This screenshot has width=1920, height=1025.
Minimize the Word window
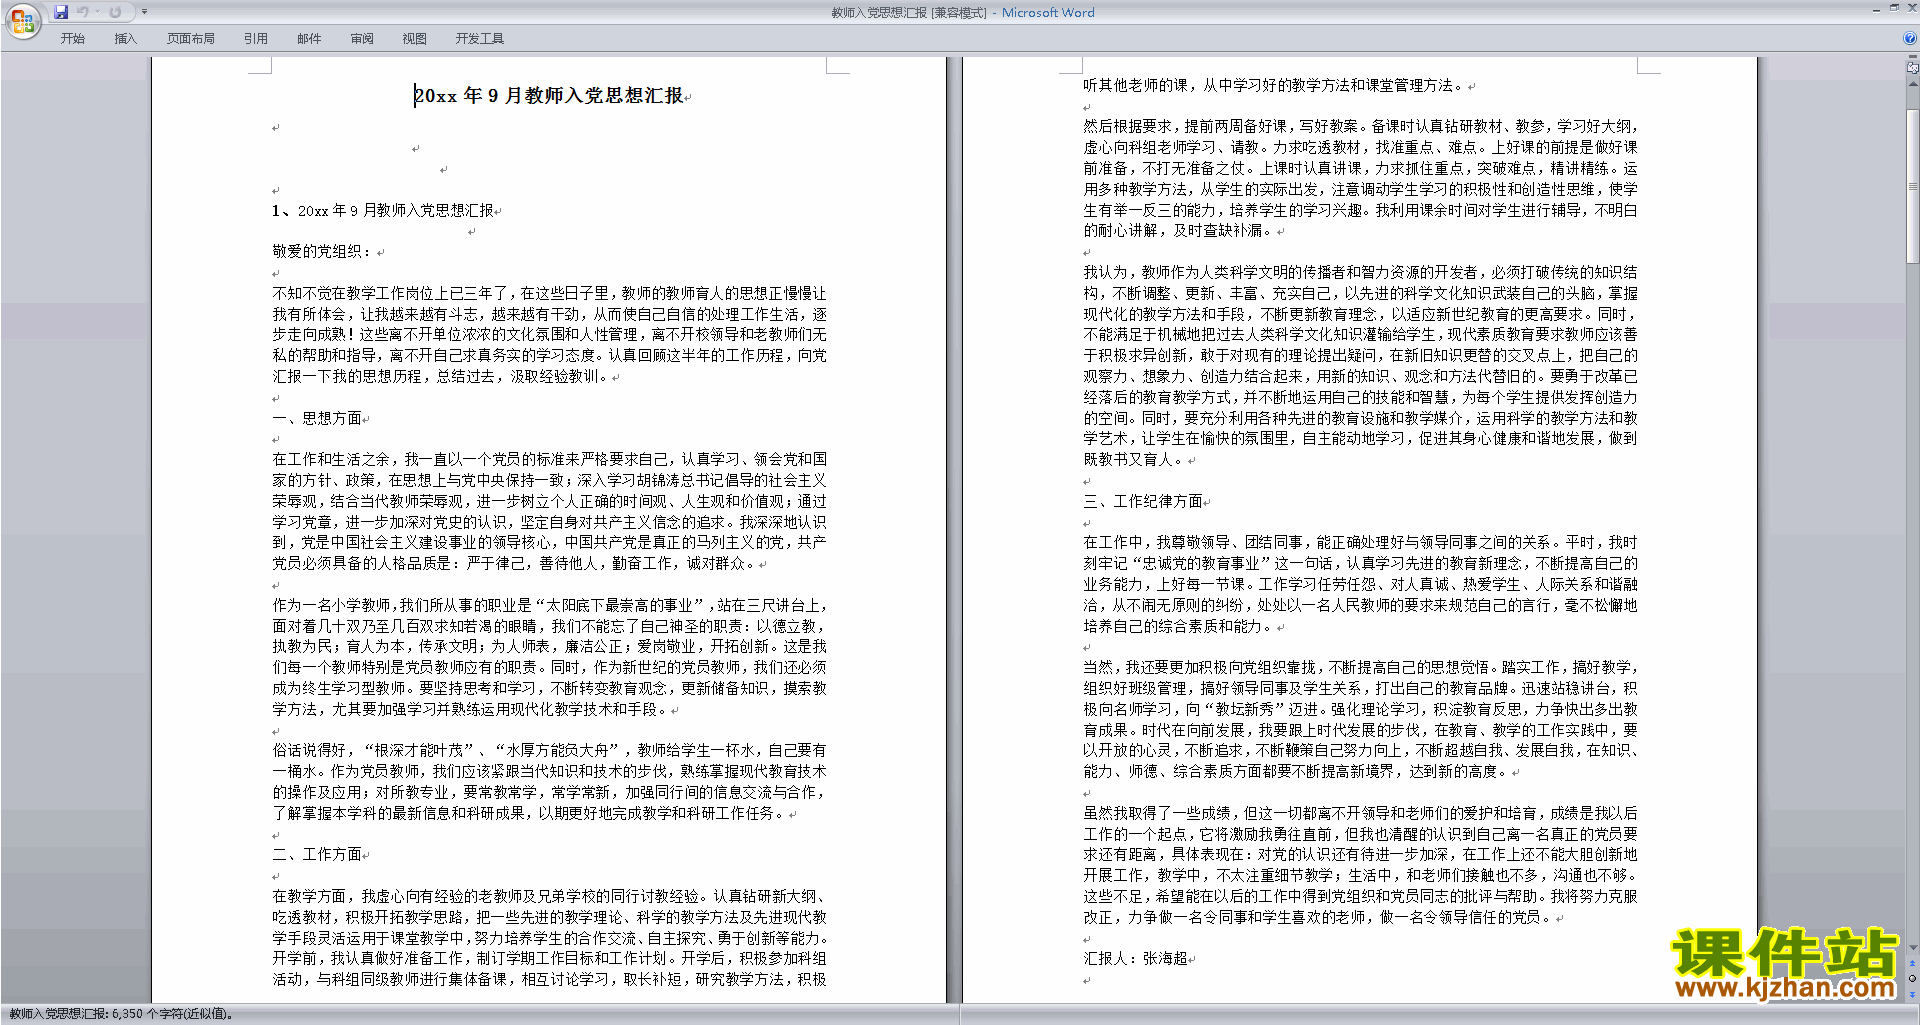coord(1876,9)
